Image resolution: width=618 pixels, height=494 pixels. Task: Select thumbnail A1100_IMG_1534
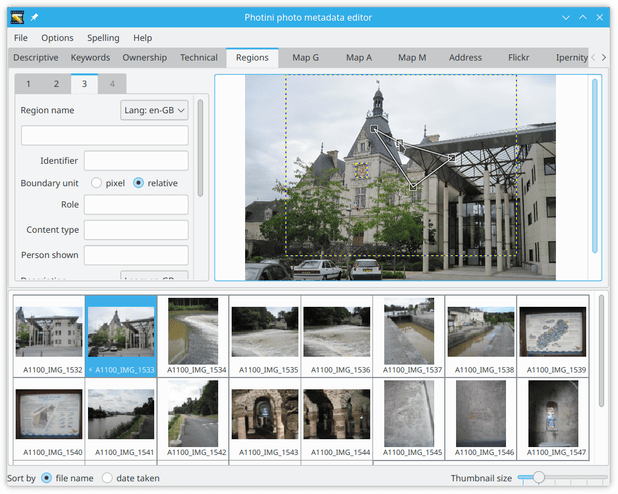coord(193,336)
